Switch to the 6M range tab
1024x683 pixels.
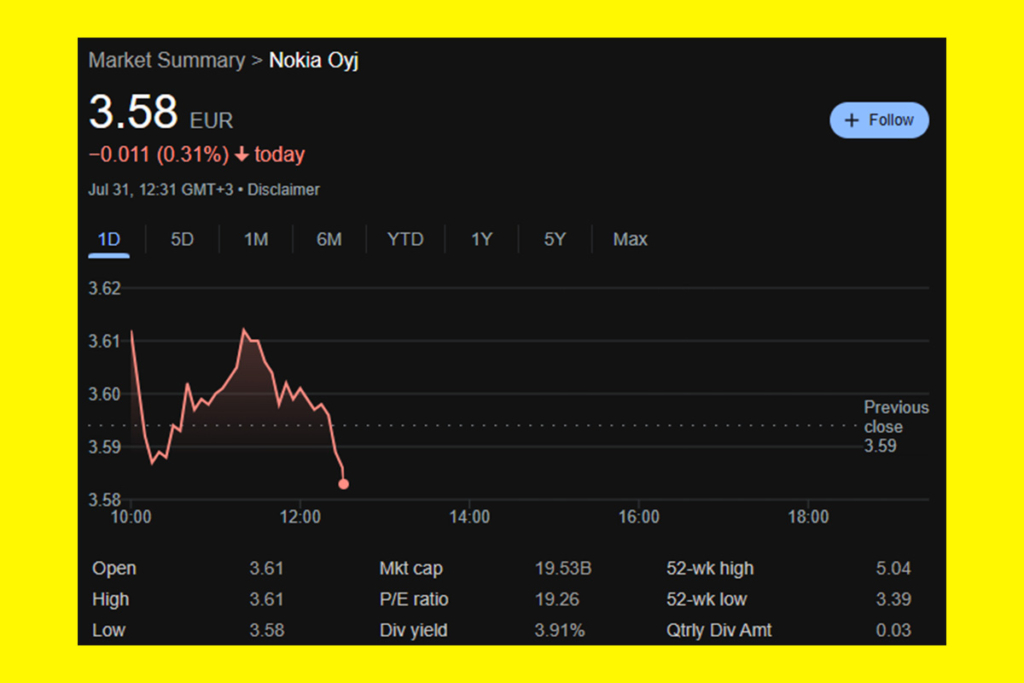pos(329,239)
